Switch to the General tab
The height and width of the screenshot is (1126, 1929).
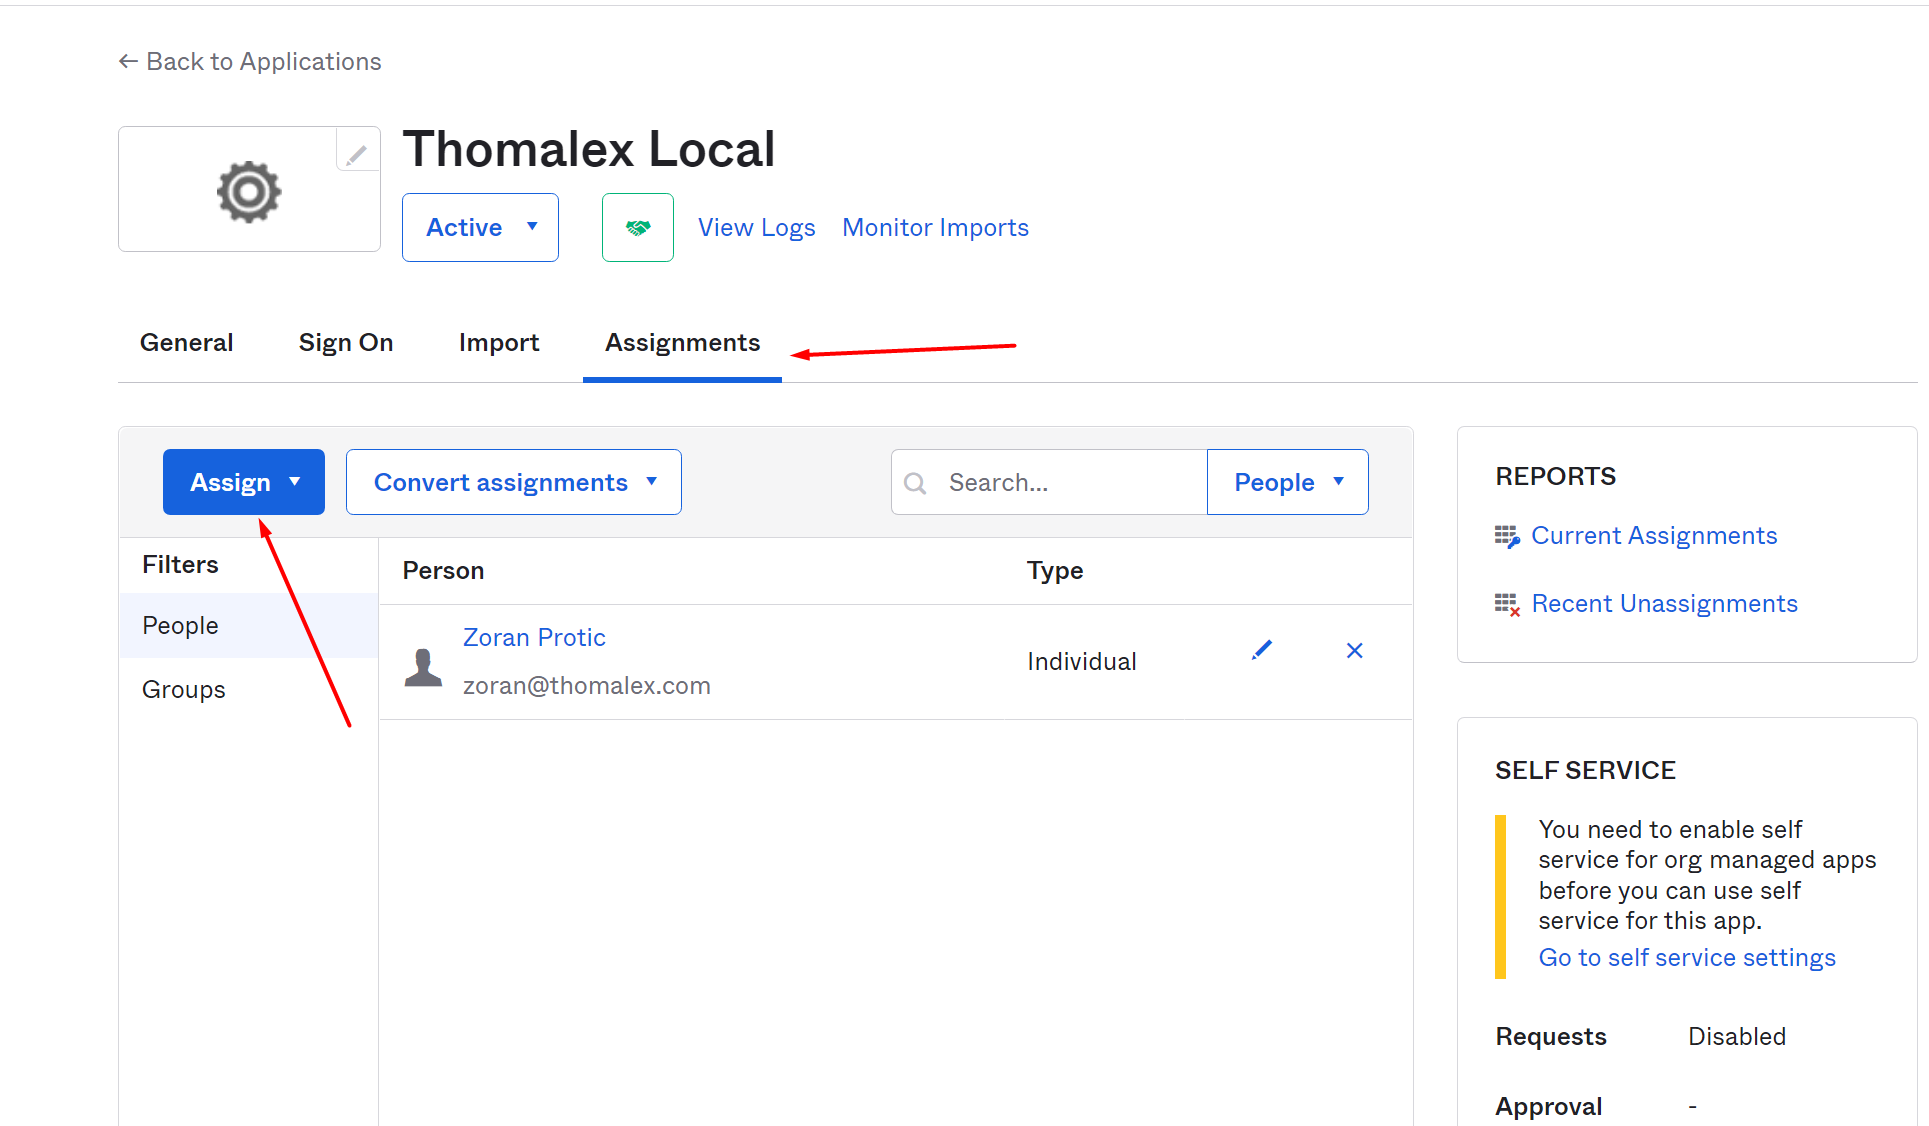point(186,343)
